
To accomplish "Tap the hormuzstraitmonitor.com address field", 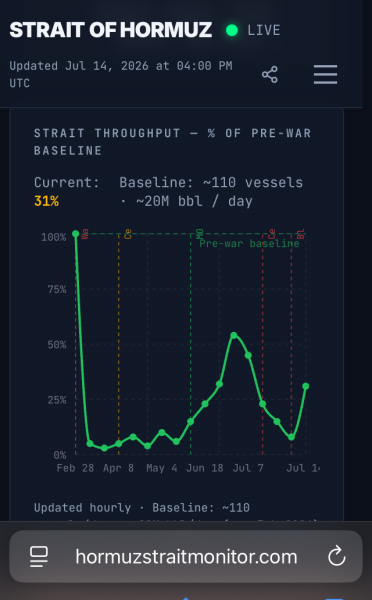I will pyautogui.click(x=186, y=556).
